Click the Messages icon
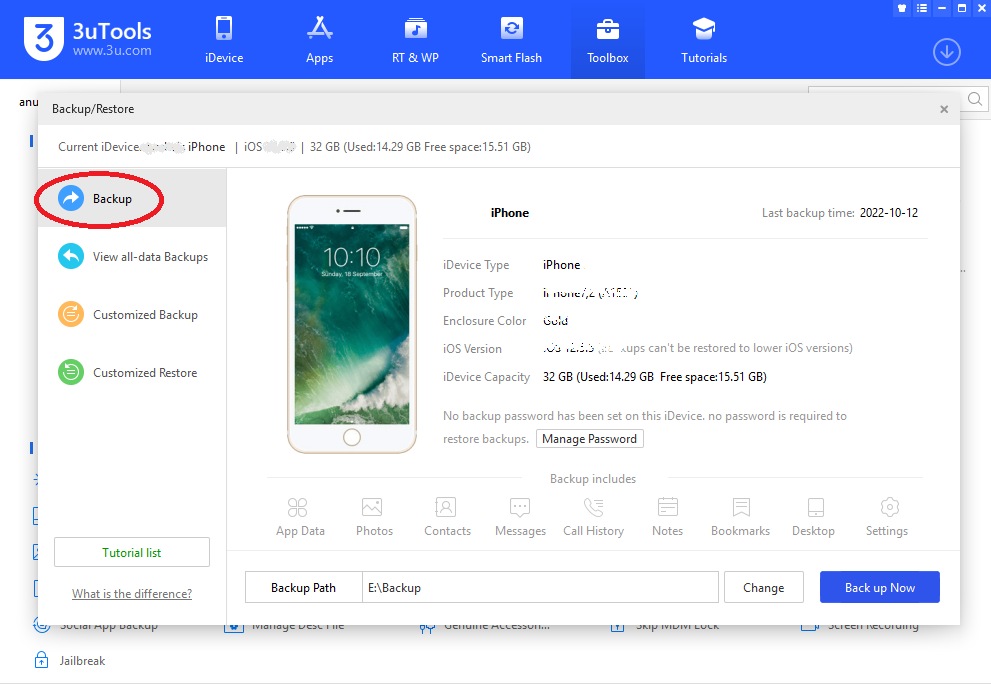 tap(520, 507)
